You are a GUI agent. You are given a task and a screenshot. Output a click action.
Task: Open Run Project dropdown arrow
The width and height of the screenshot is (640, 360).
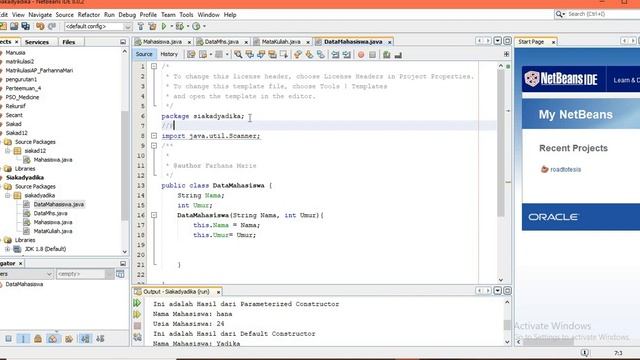coord(171,26)
